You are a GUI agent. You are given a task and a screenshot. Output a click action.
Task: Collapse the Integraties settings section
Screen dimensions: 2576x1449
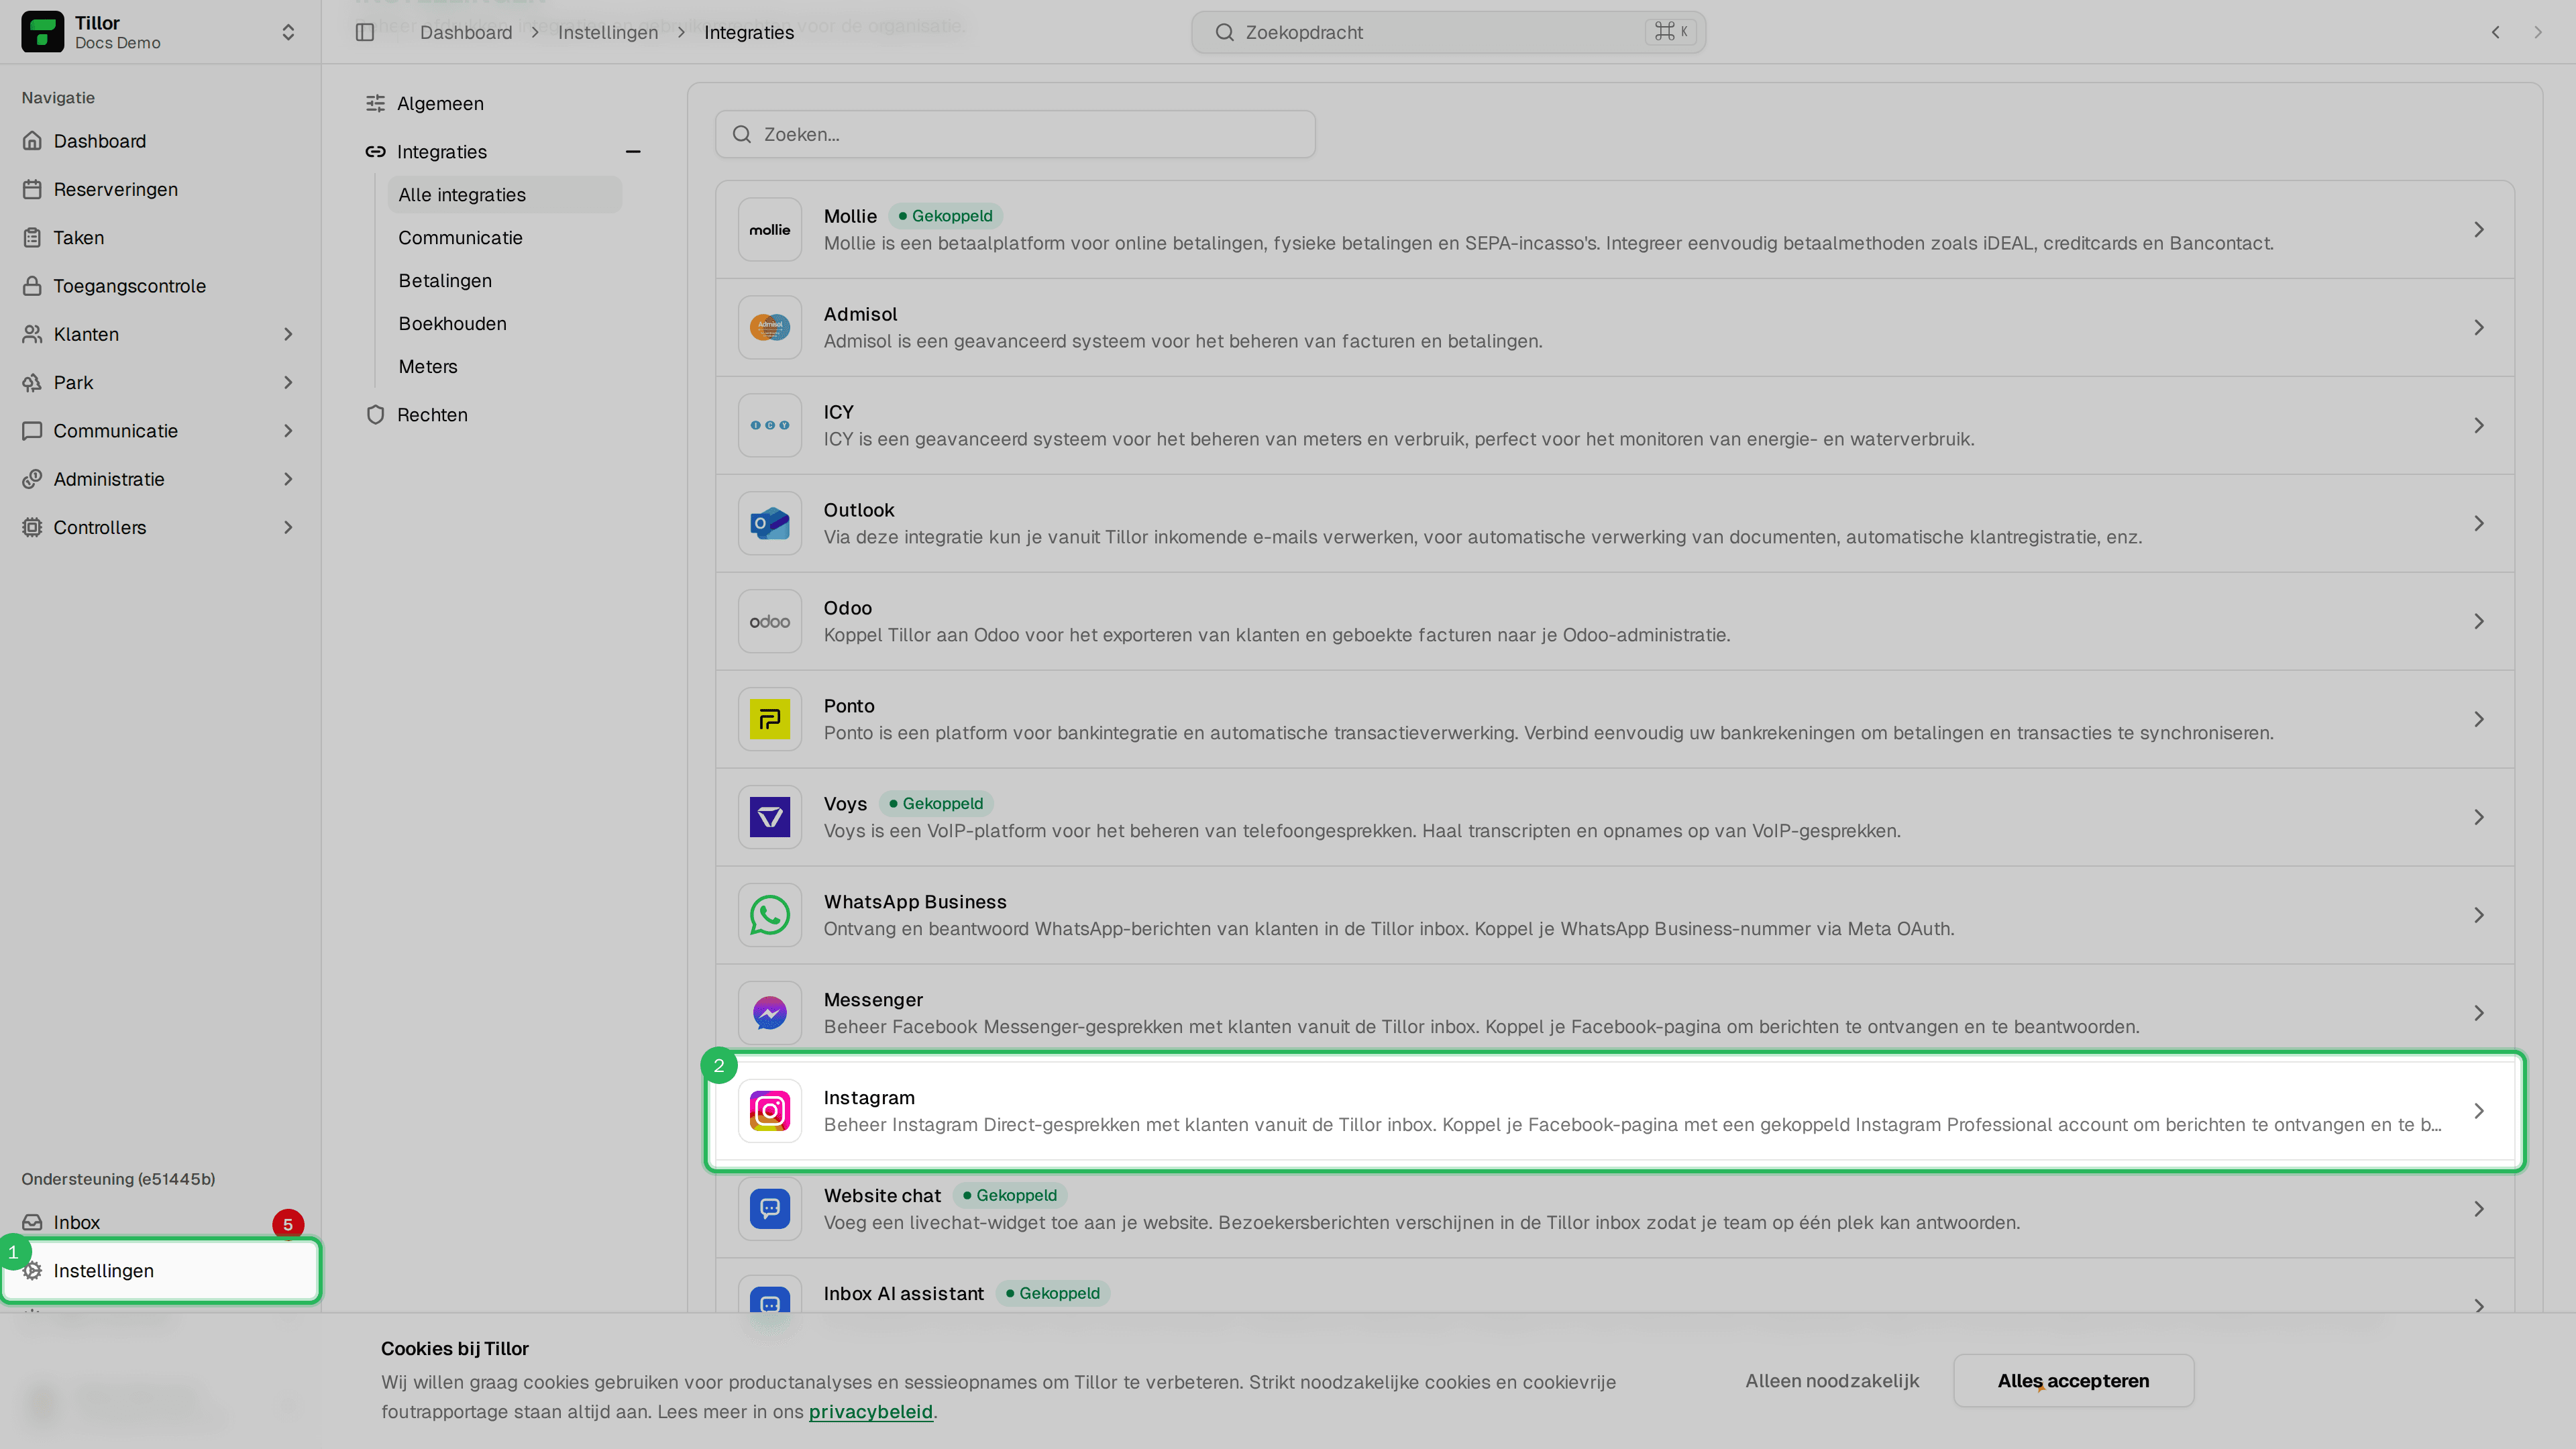tap(633, 152)
